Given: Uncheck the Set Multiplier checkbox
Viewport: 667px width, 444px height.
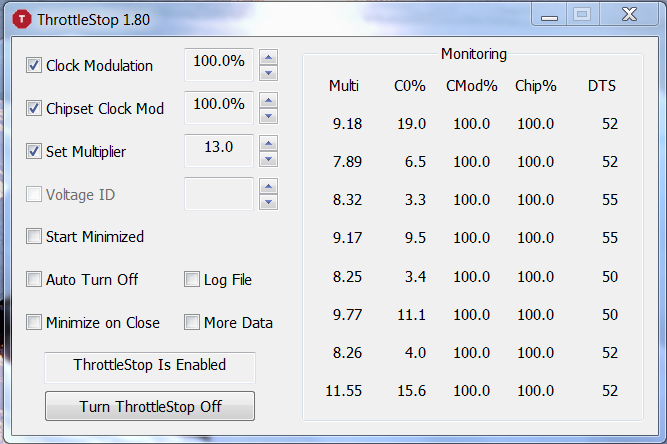Looking at the screenshot, I should pyautogui.click(x=34, y=151).
